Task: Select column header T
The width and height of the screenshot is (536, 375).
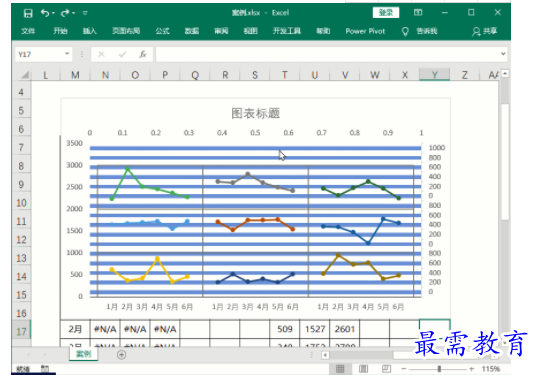Action: (x=285, y=75)
